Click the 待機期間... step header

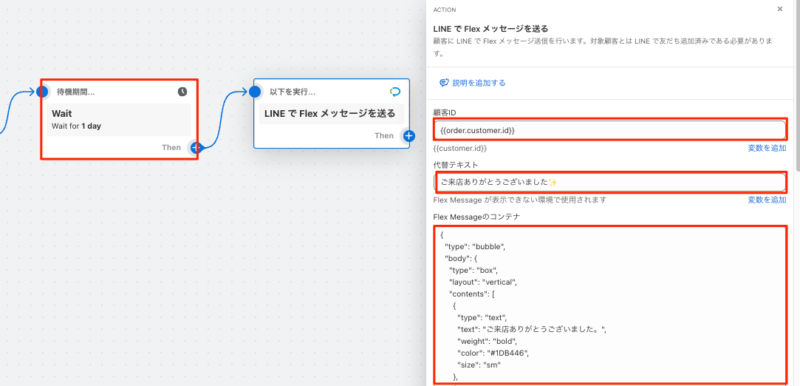point(76,92)
